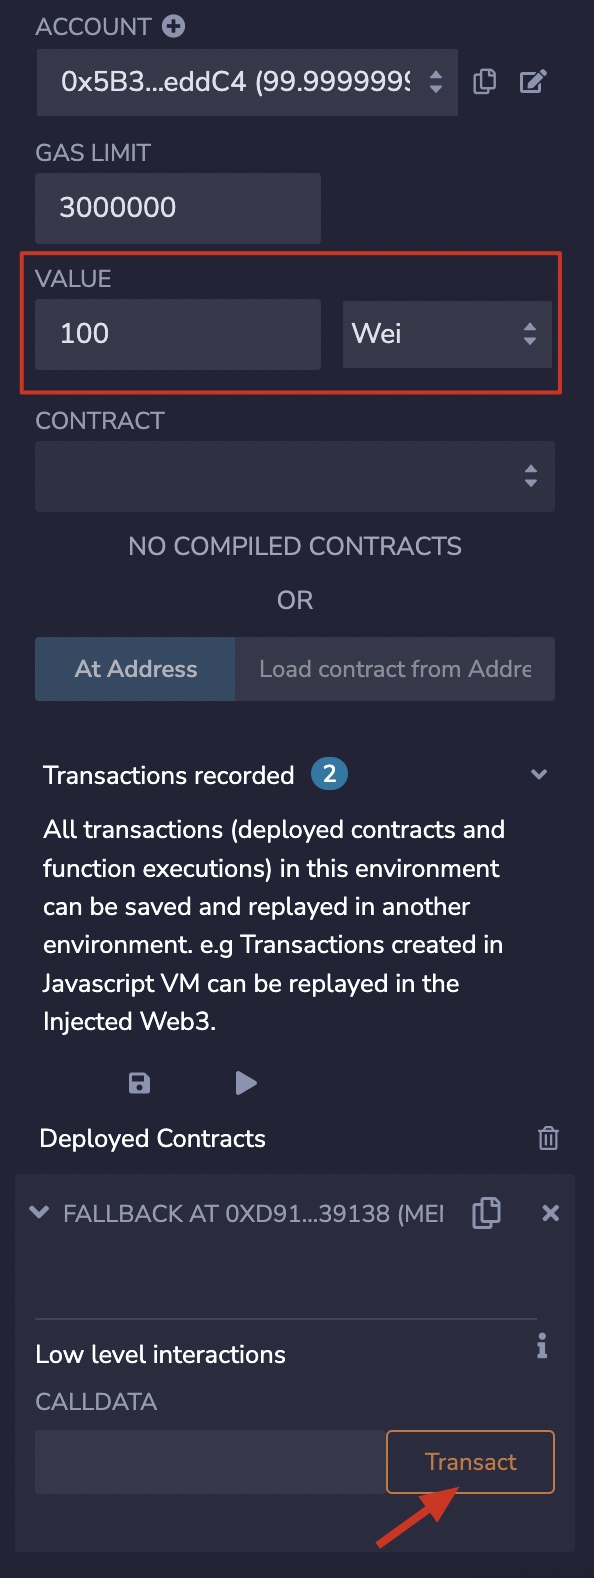Add a new account with the plus icon
594x1578 pixels.
(174, 27)
